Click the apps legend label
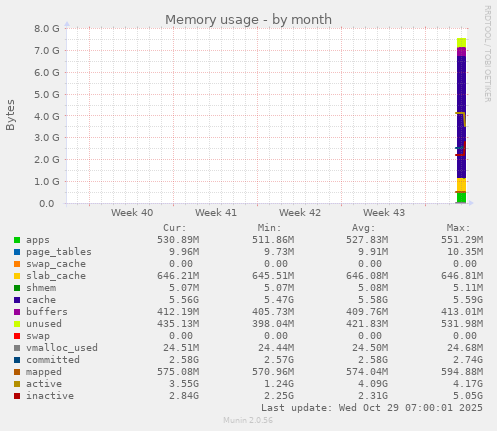497x431 pixels. 38,240
